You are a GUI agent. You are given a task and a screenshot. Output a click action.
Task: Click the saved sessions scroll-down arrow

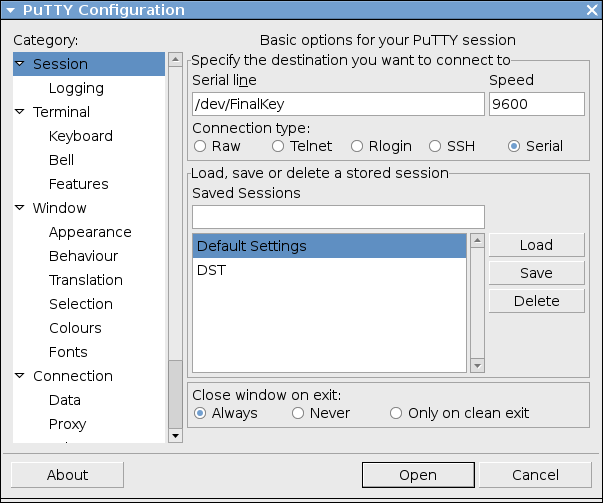point(477,365)
